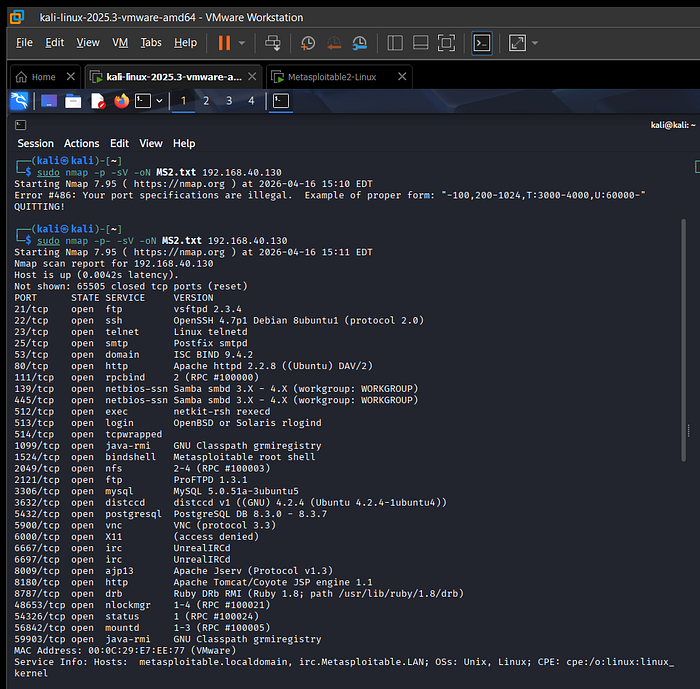Click the MAC Address line
Screen dimensions: 700x689
click(x=125, y=651)
